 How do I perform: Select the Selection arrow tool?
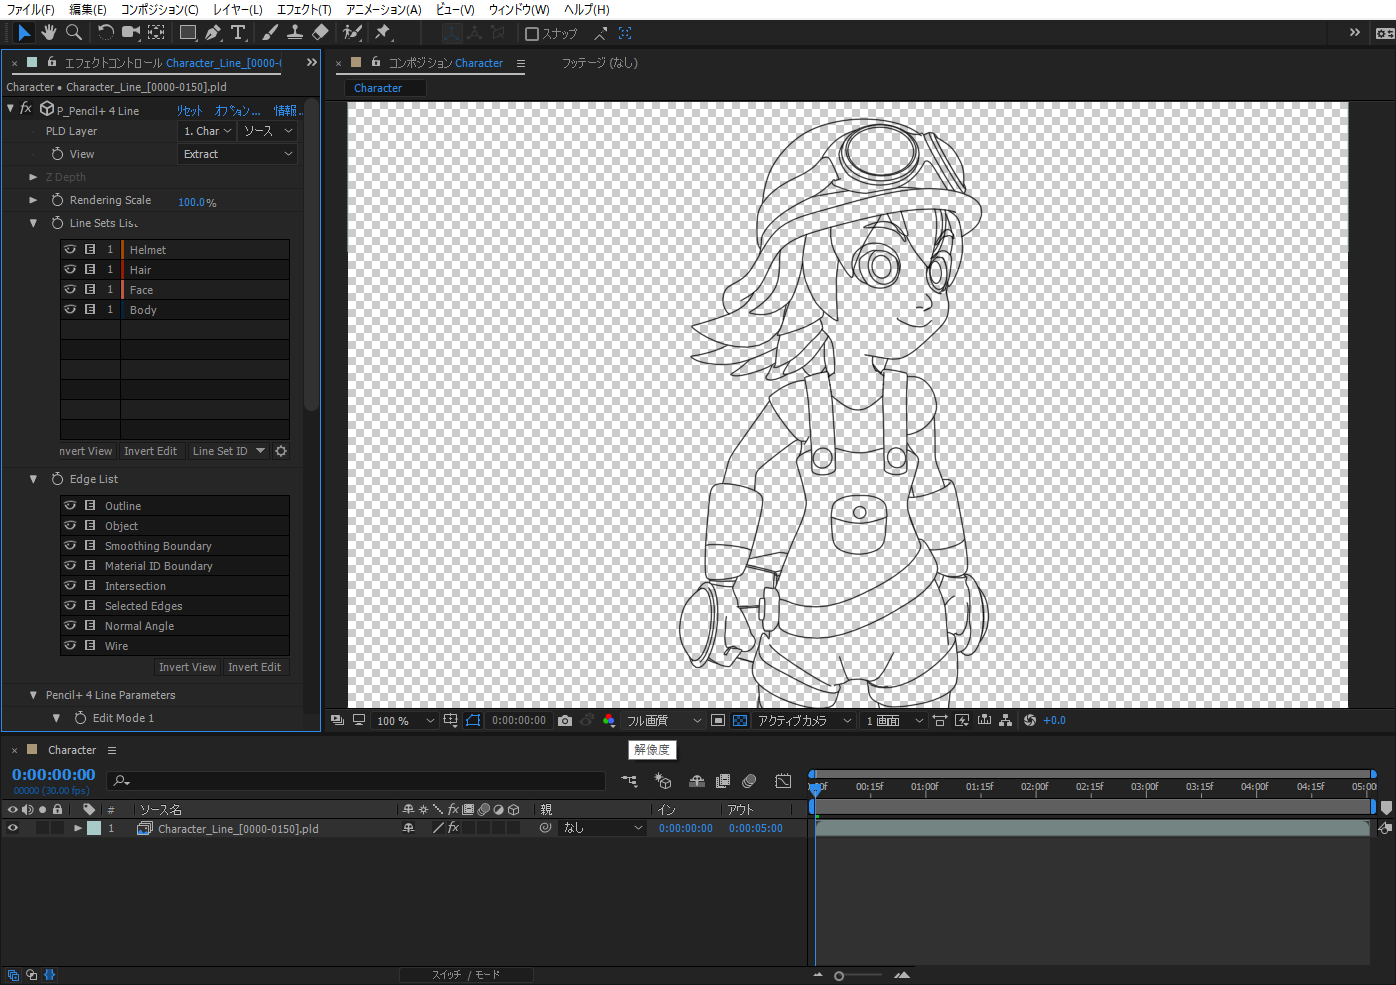24,33
